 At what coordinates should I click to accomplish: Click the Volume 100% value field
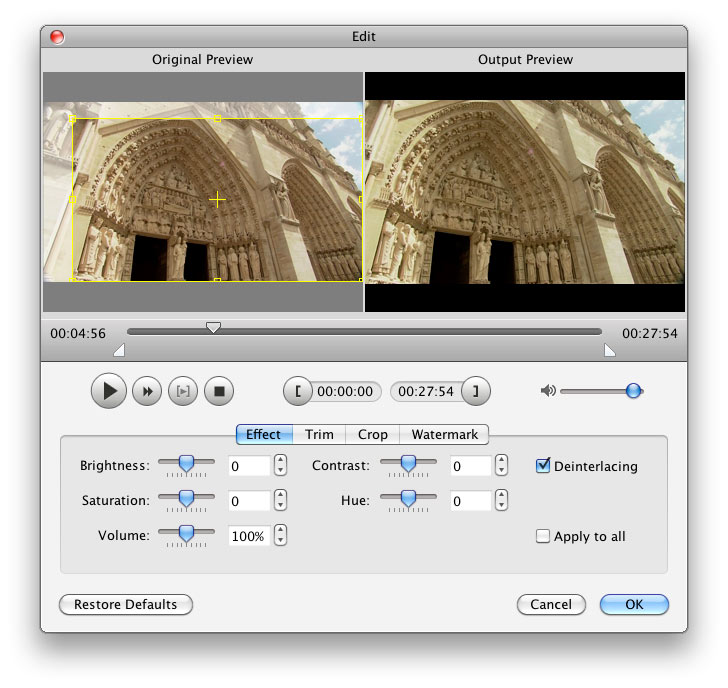(x=249, y=536)
